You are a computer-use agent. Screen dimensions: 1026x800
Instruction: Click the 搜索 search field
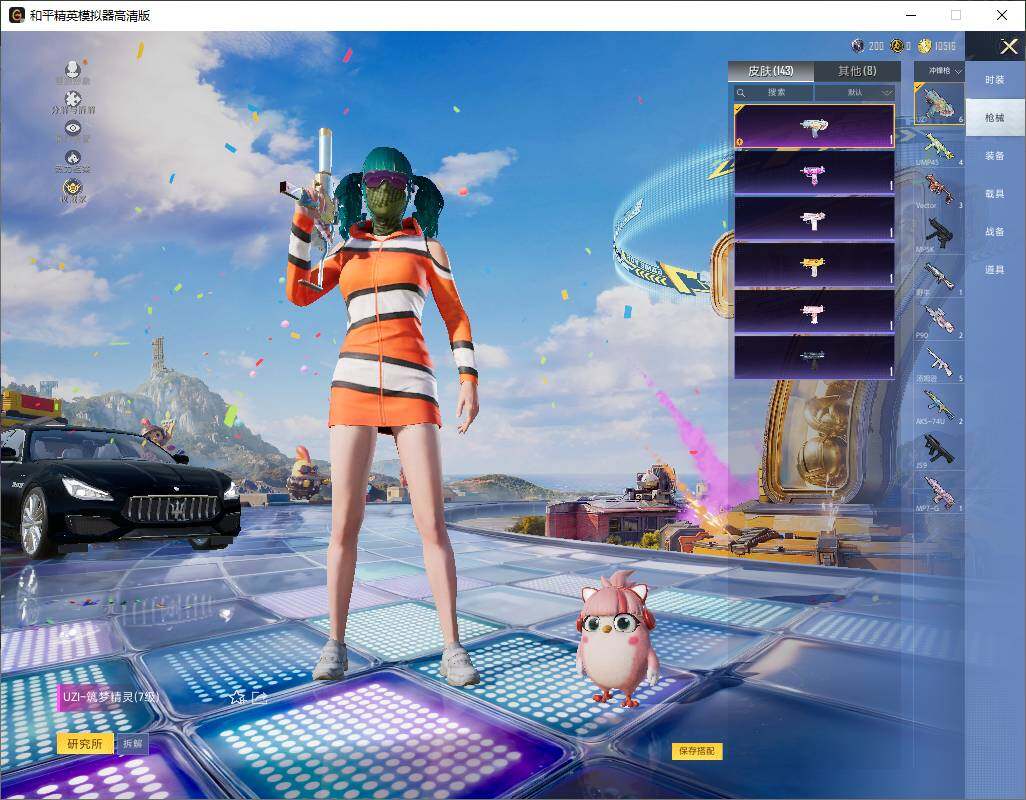pos(773,93)
